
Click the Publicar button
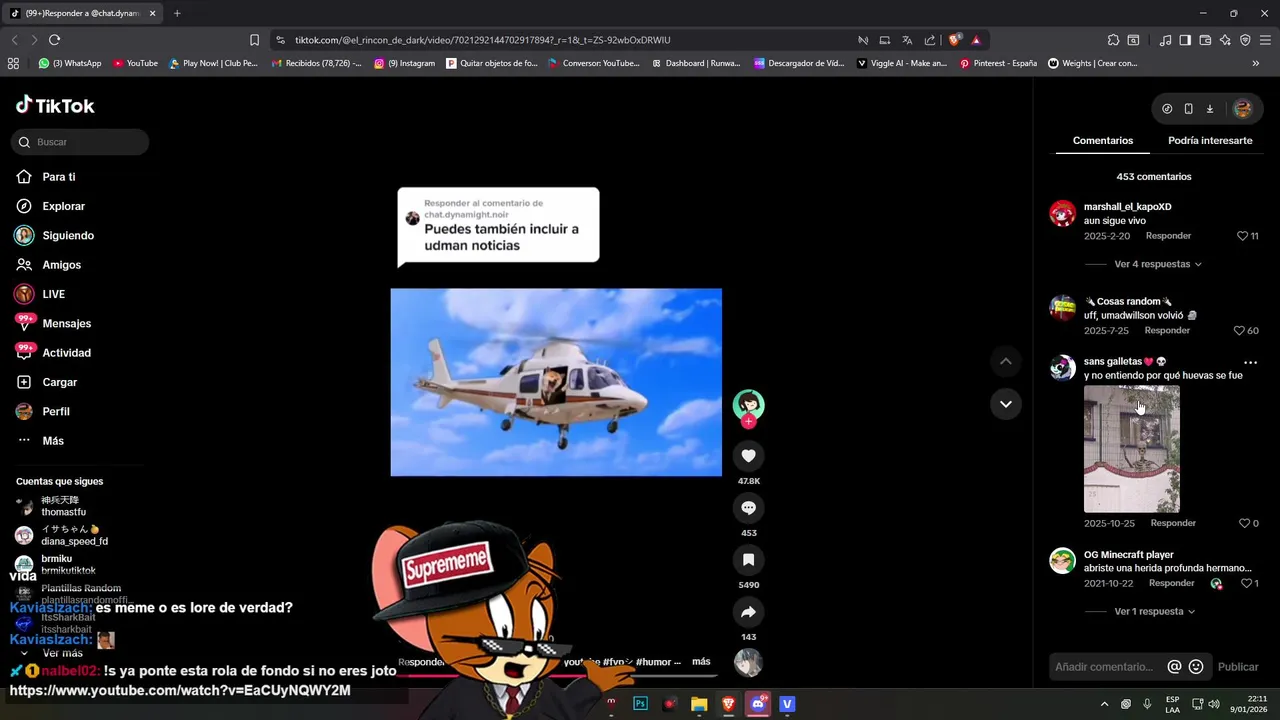(x=1238, y=667)
